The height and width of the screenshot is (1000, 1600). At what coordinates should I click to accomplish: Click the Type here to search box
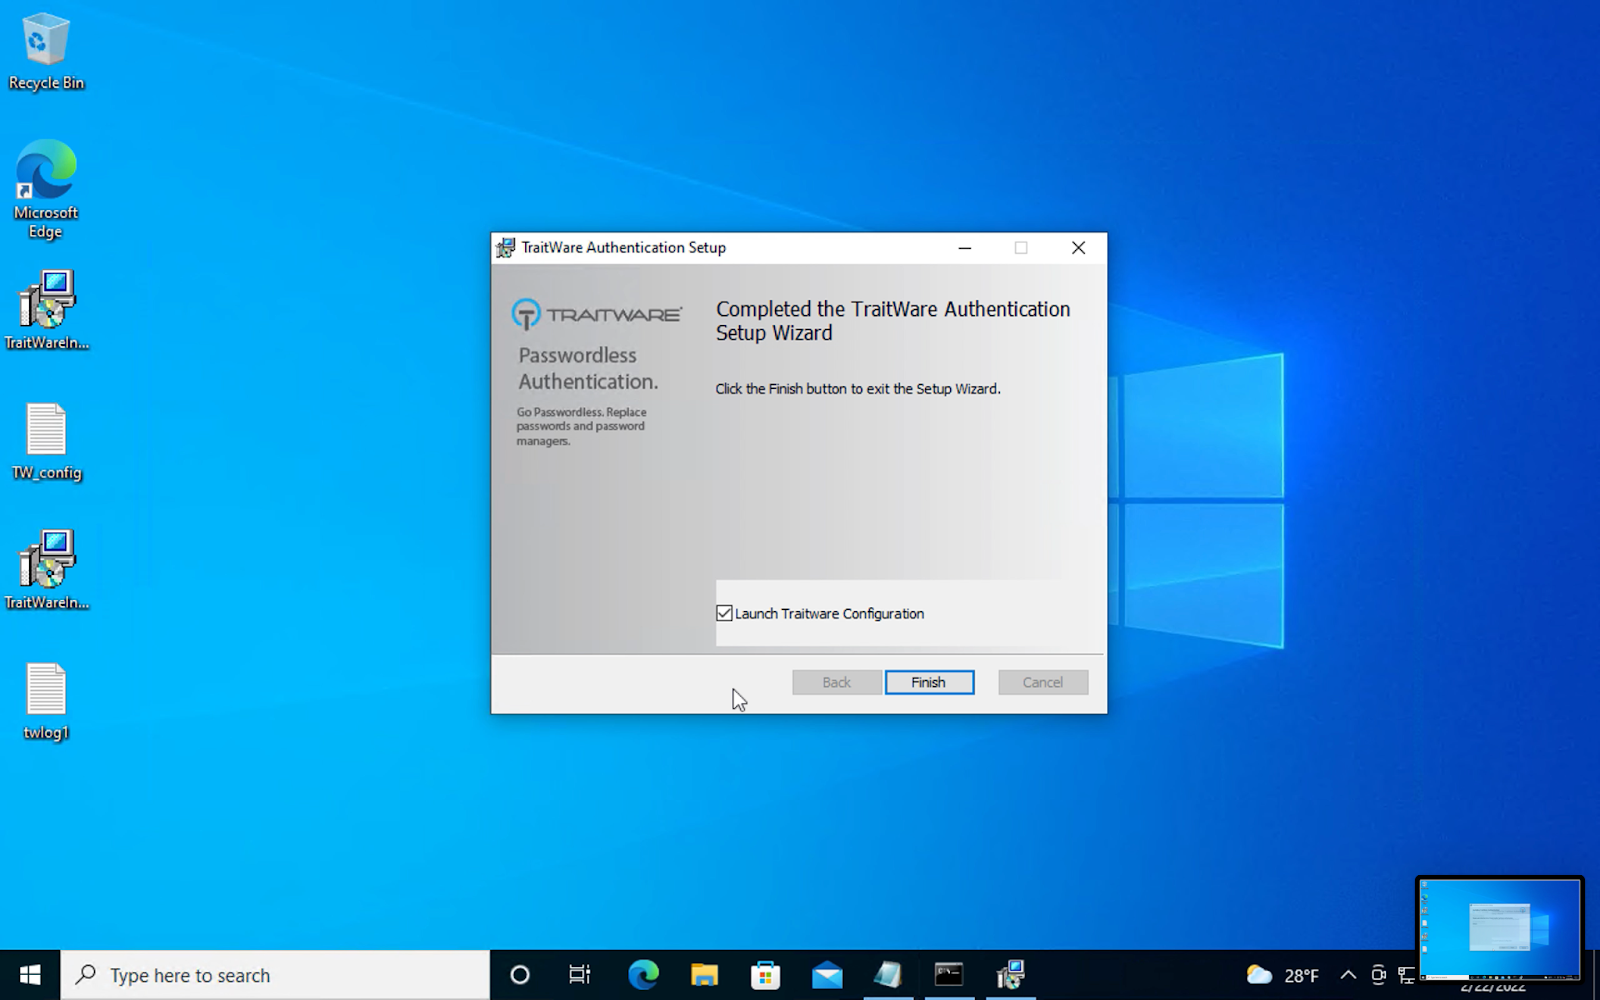click(275, 975)
